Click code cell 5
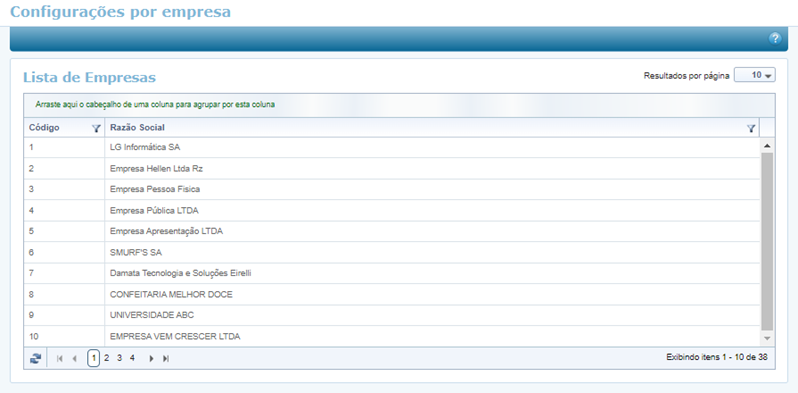Image resolution: width=798 pixels, height=393 pixels. (x=64, y=231)
